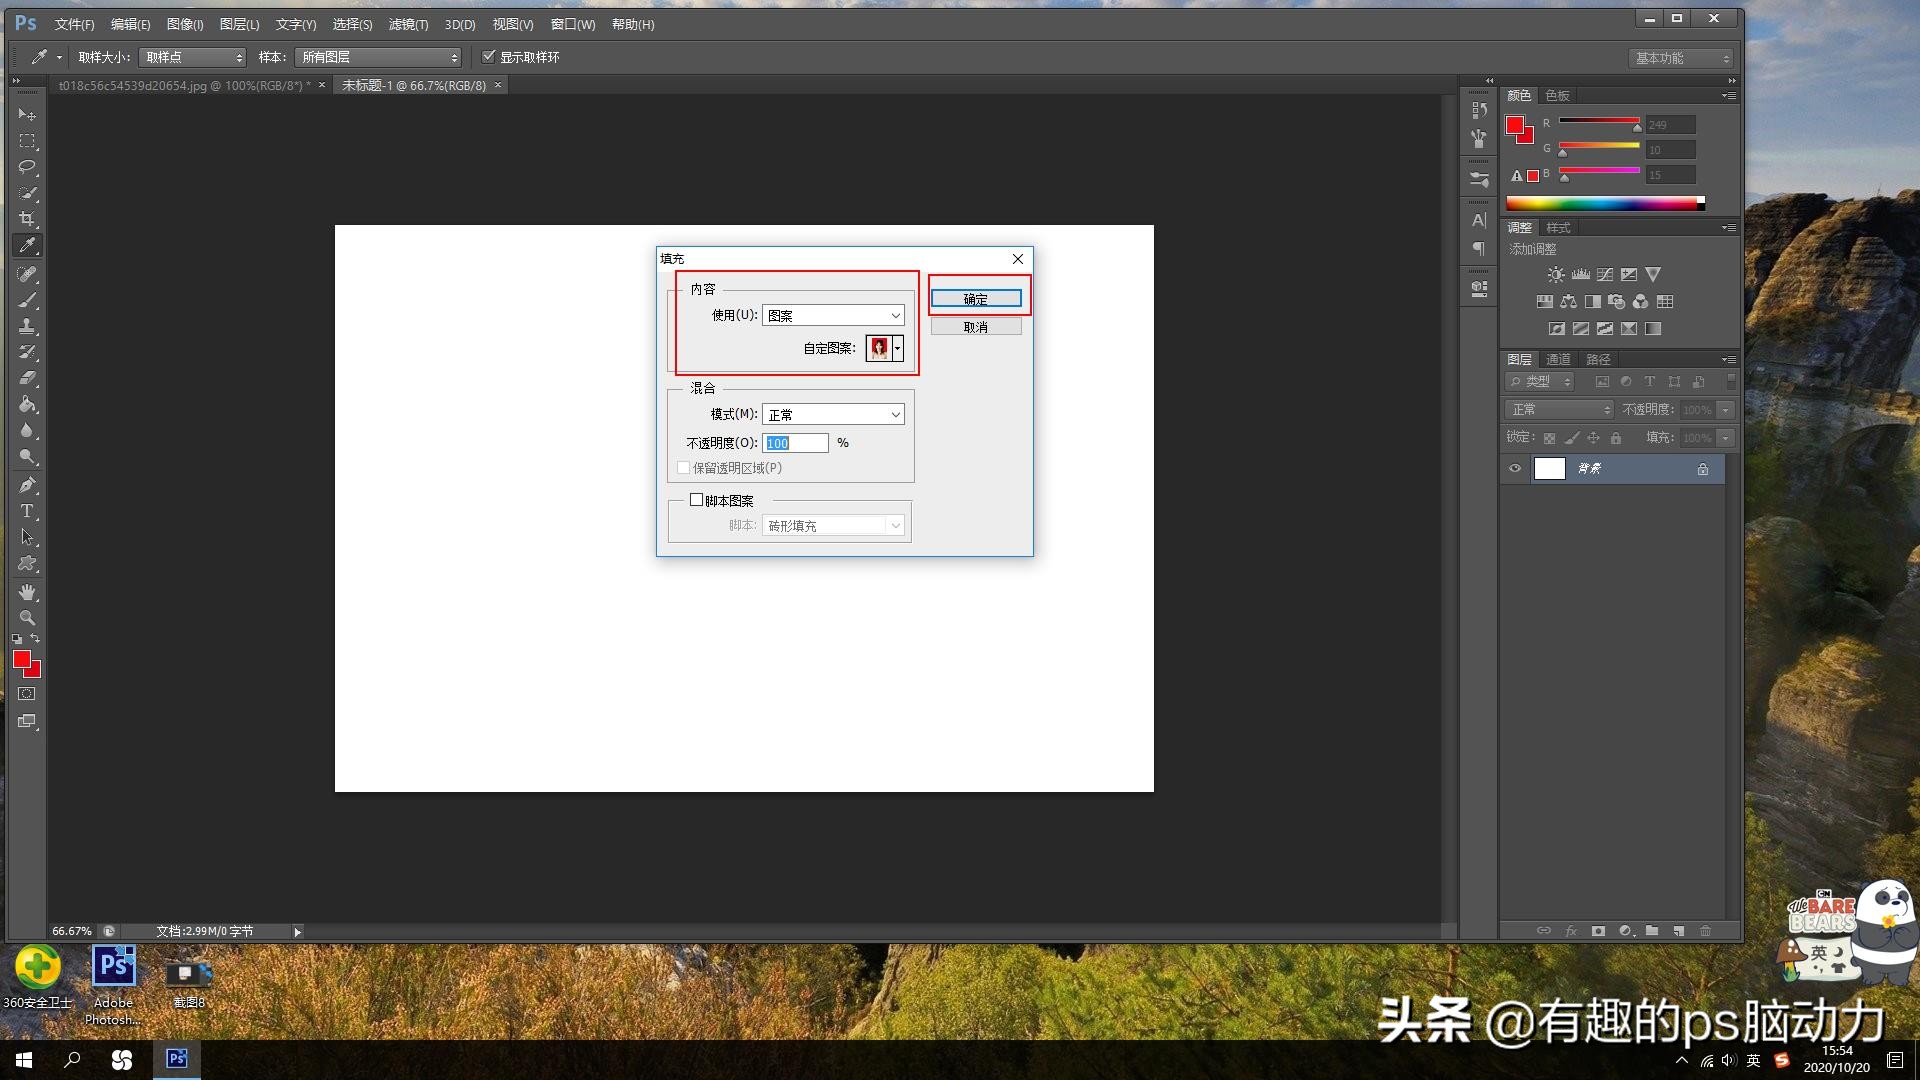Image resolution: width=1920 pixels, height=1080 pixels.
Task: Open the 模式(M) blend mode dropdown
Action: point(833,415)
